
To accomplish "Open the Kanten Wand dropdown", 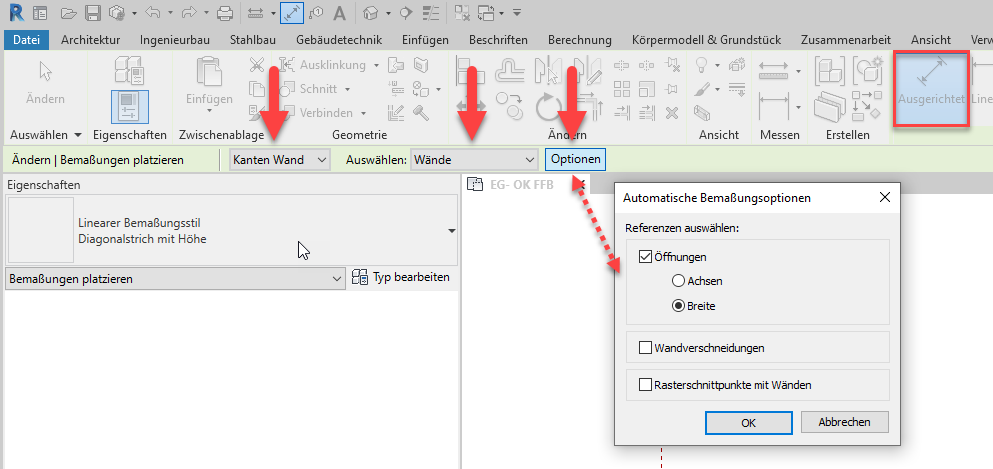I will pos(279,160).
